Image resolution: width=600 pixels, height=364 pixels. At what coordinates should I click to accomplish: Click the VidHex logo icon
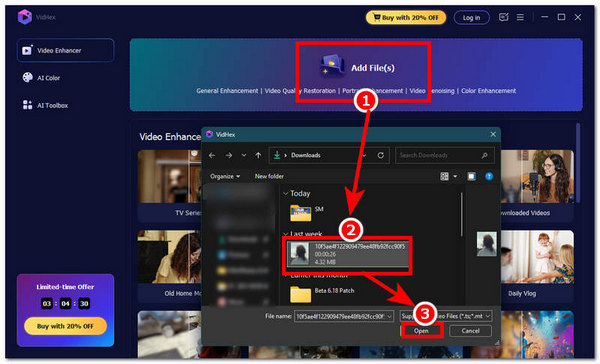pyautogui.click(x=25, y=17)
